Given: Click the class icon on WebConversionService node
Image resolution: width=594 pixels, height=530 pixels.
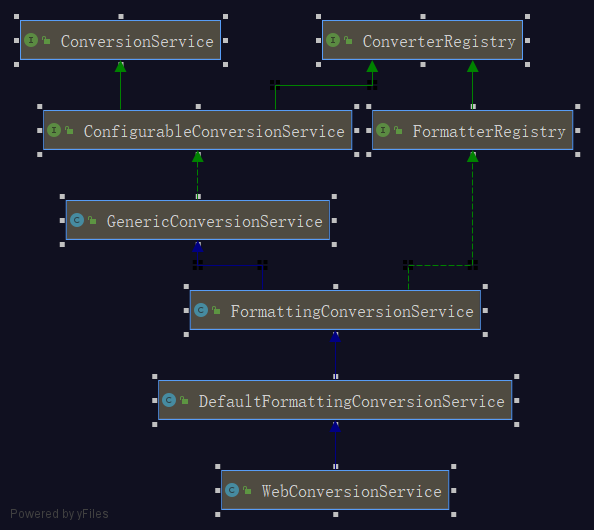Looking at the screenshot, I should click(232, 490).
